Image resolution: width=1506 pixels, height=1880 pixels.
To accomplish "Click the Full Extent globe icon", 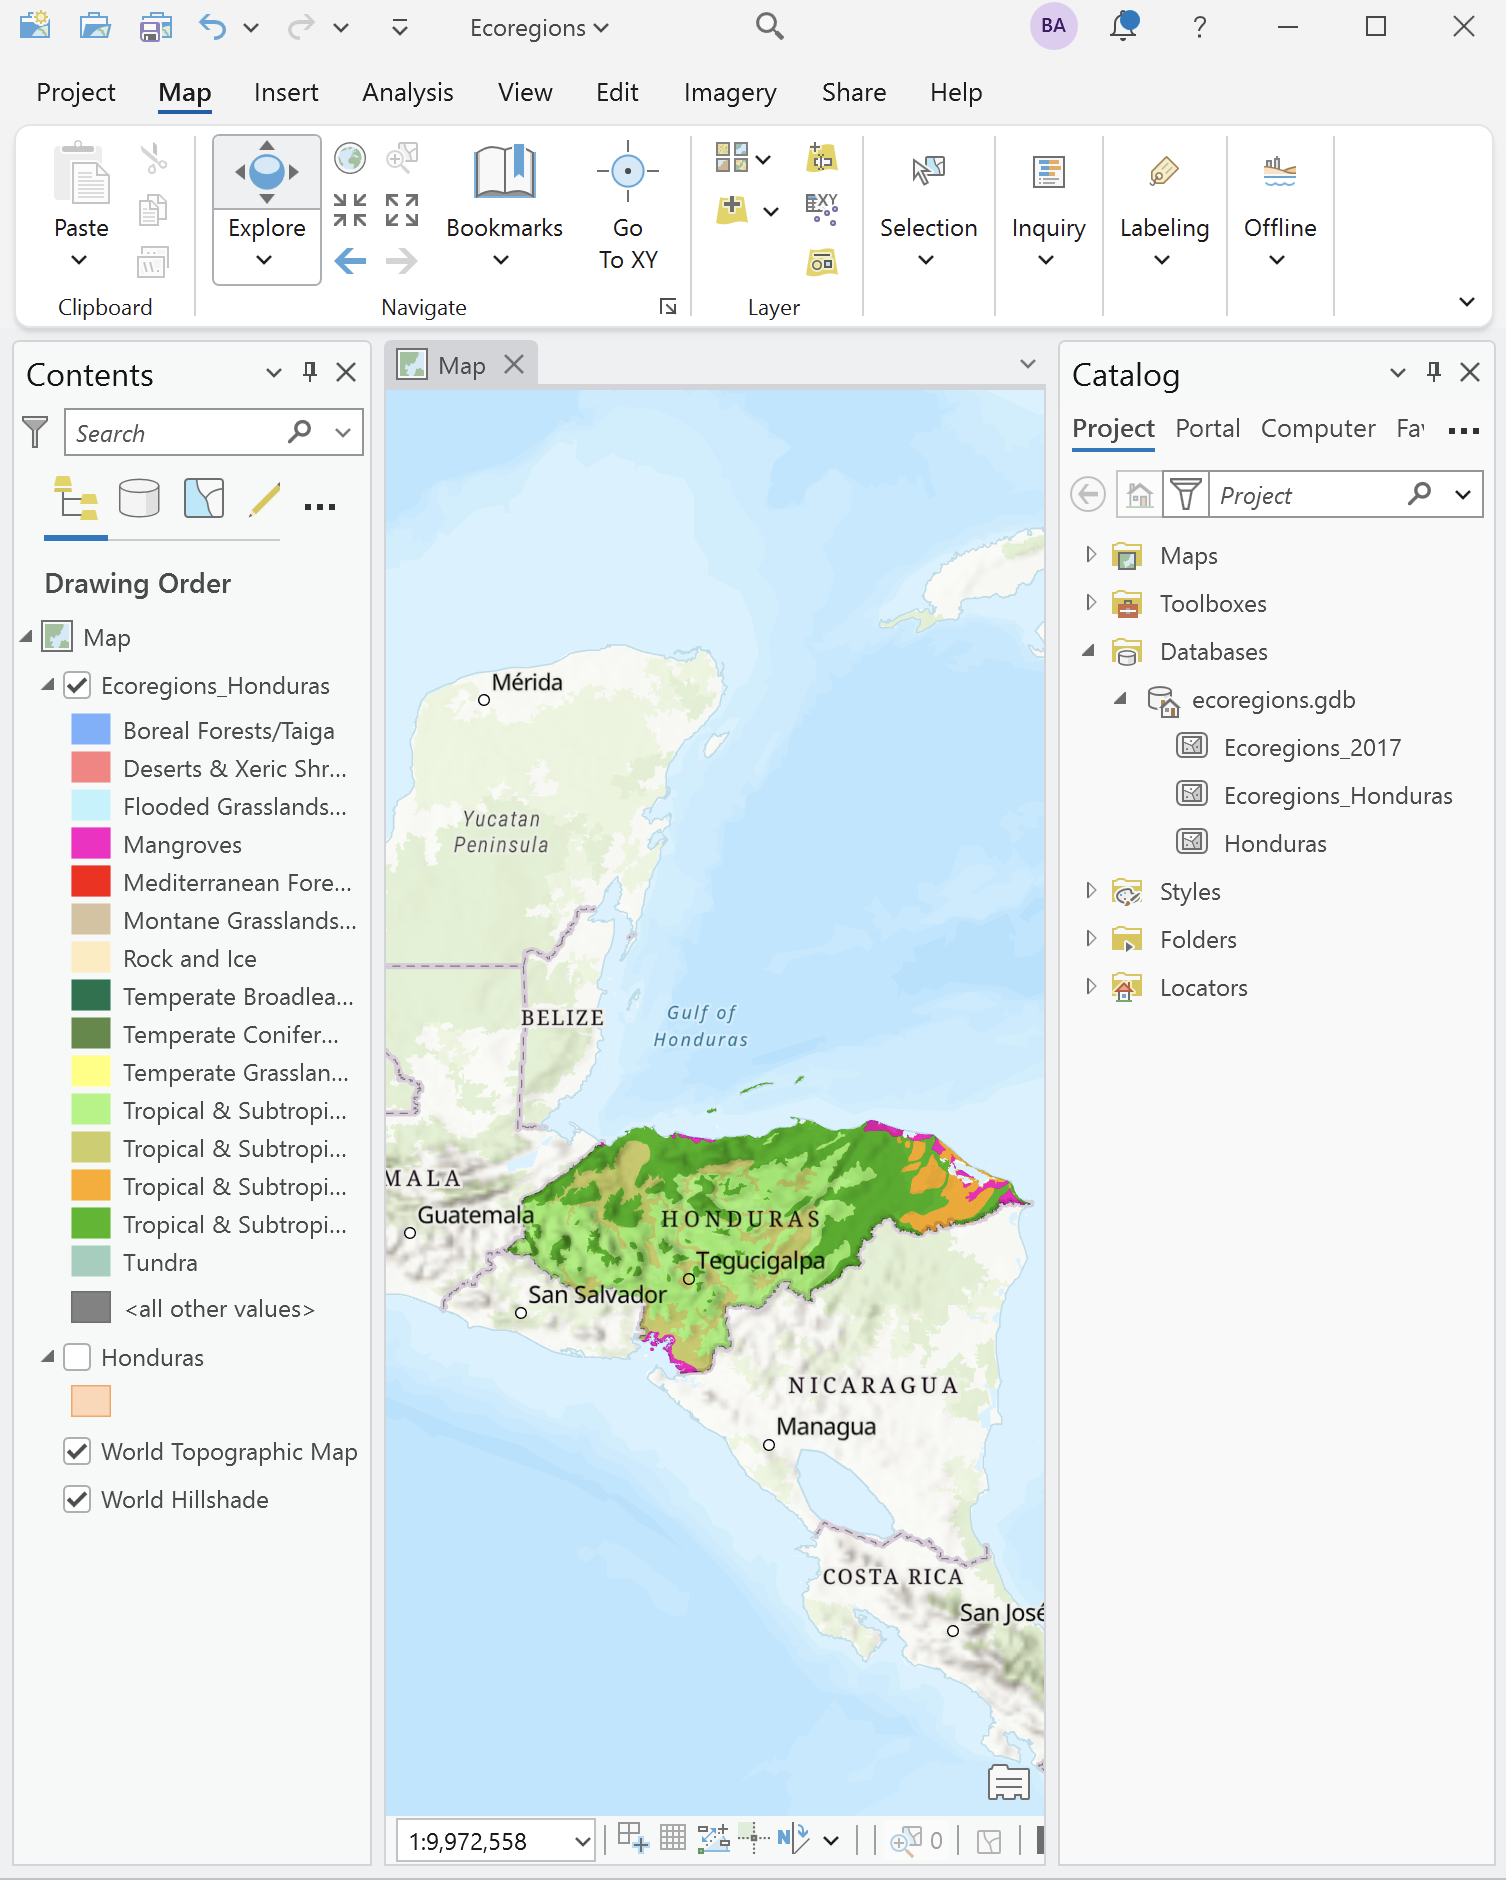I will coord(350,158).
